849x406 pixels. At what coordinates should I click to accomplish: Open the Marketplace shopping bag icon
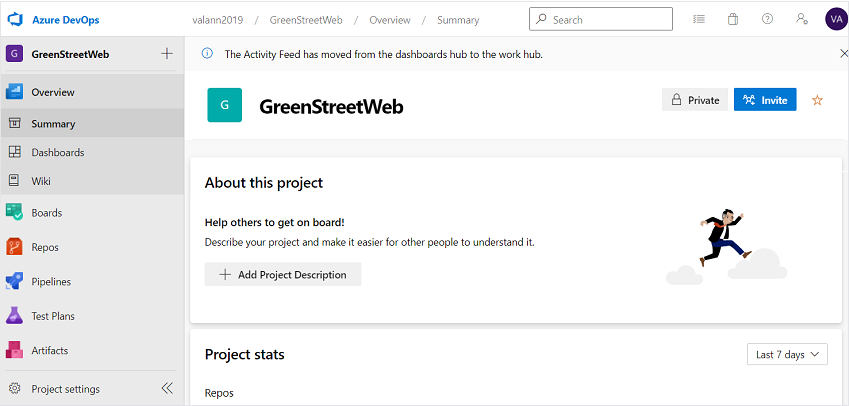pos(733,19)
